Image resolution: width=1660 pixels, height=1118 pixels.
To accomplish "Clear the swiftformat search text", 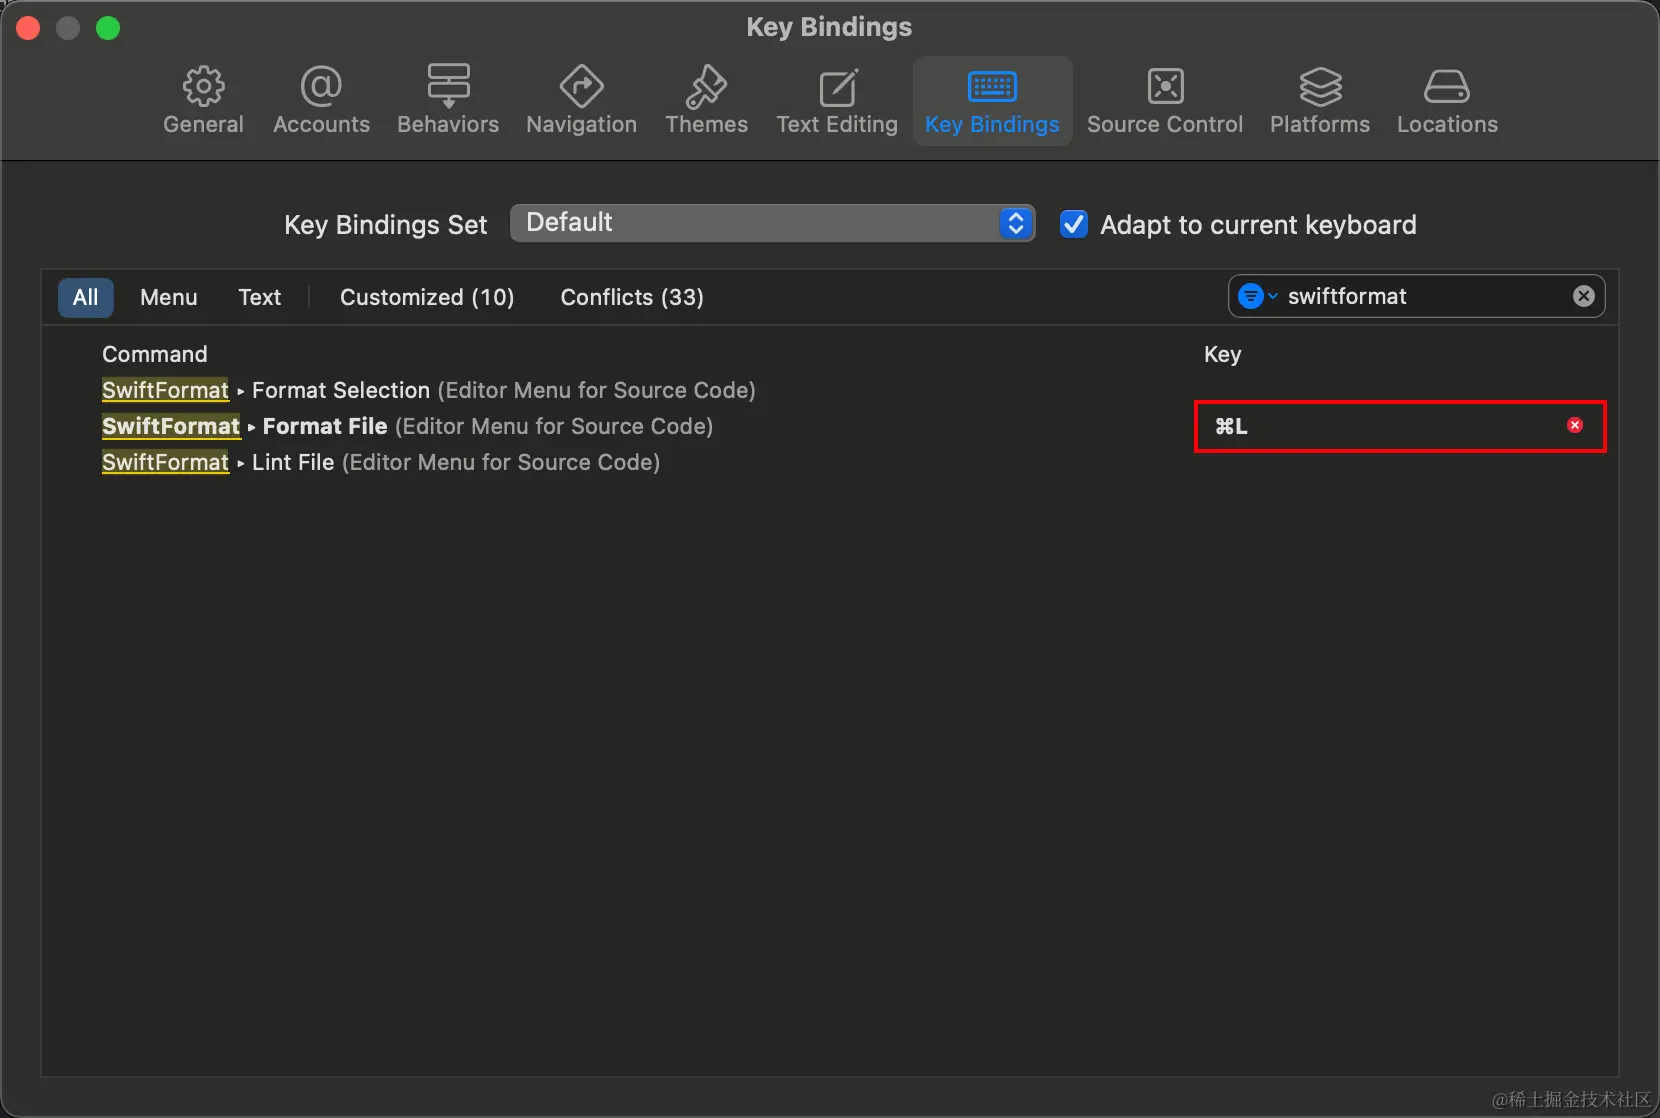I will coord(1584,296).
